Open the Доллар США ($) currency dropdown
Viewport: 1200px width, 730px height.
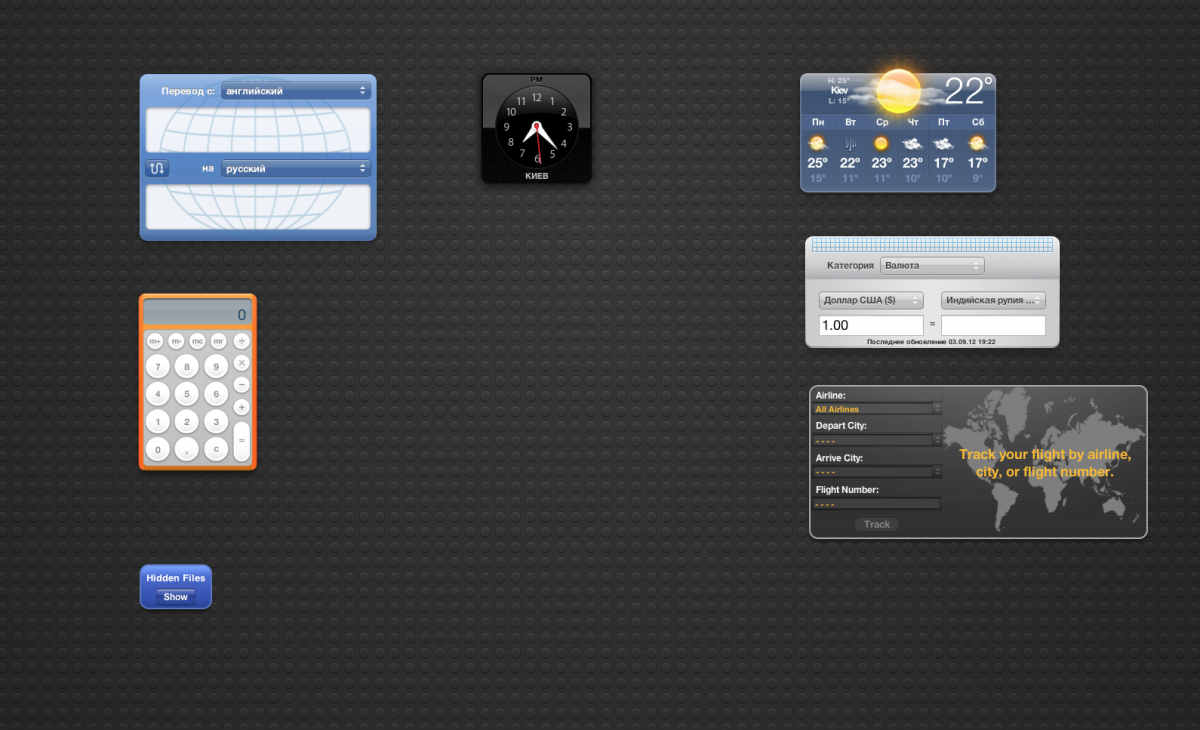pyautogui.click(x=871, y=300)
